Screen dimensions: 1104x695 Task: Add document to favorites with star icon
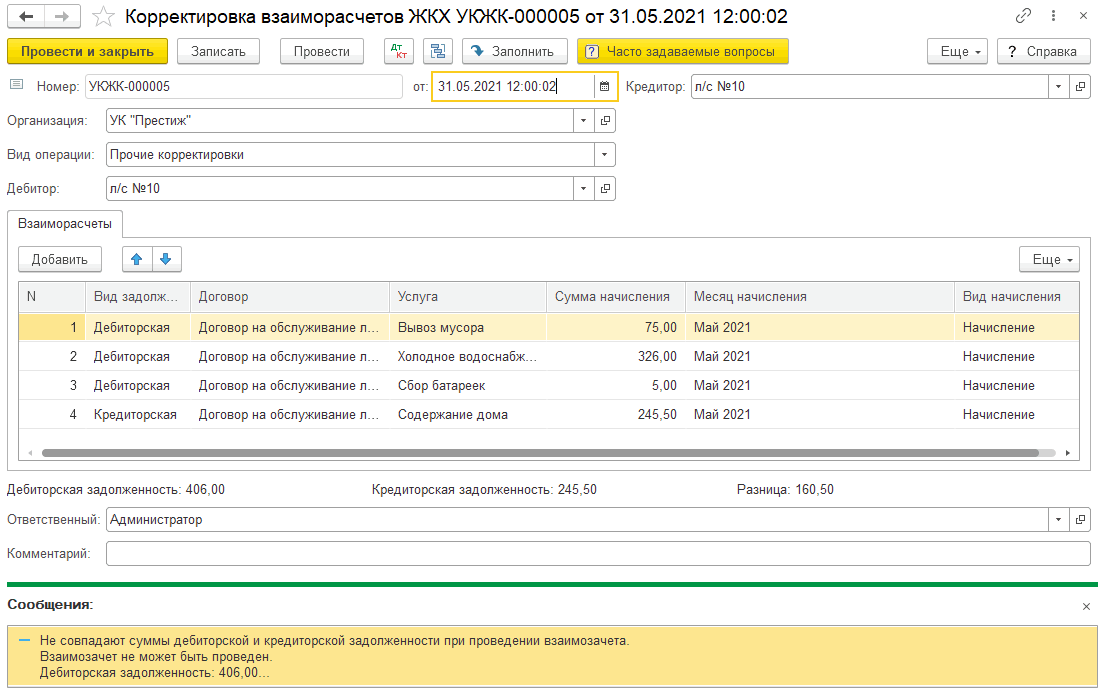coord(102,17)
